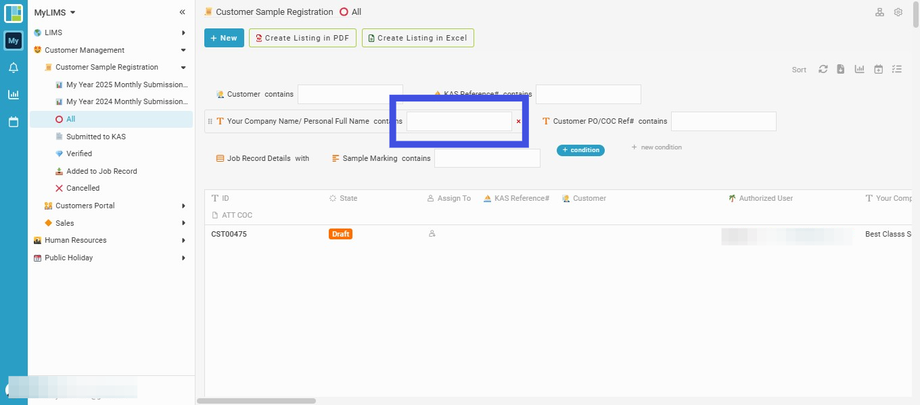Screen dimensions: 920x405
Task: Collapse Customer Sample Registration subsection
Action: 184,68
